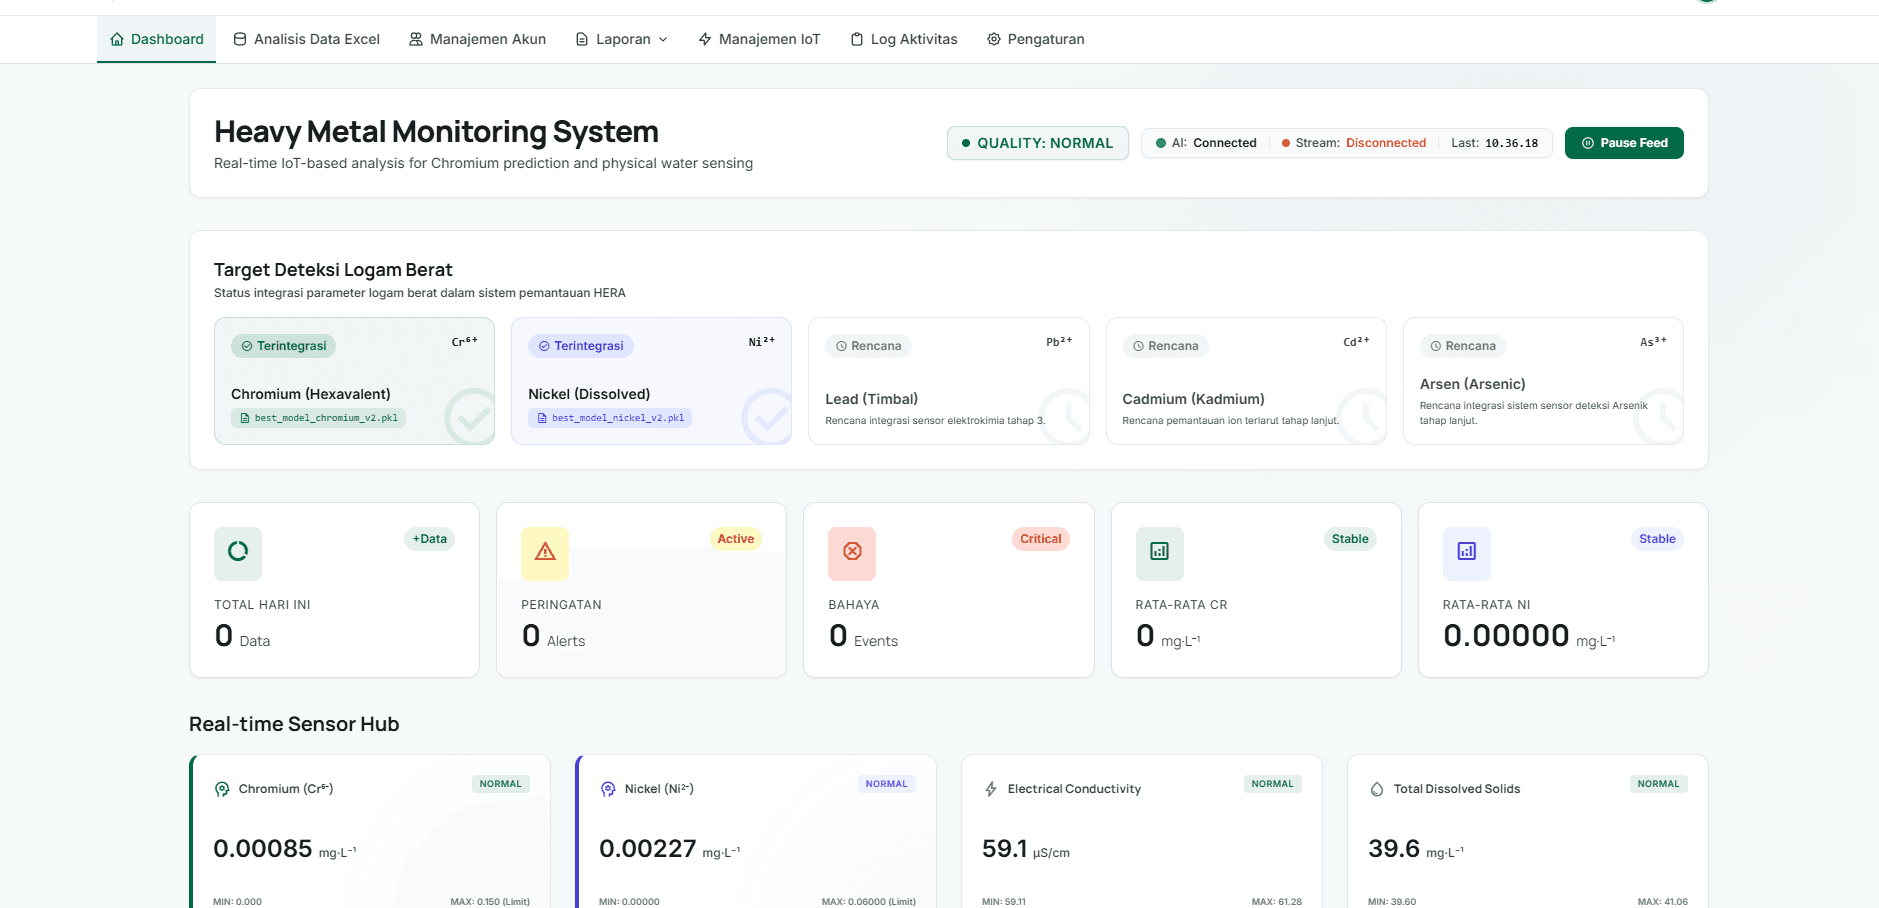Go to Analisis Data Excel

pos(306,39)
